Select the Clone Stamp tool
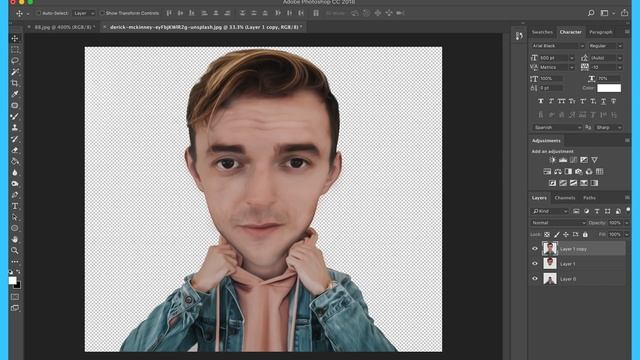Screen dimensions: 640x360 coord(15,127)
